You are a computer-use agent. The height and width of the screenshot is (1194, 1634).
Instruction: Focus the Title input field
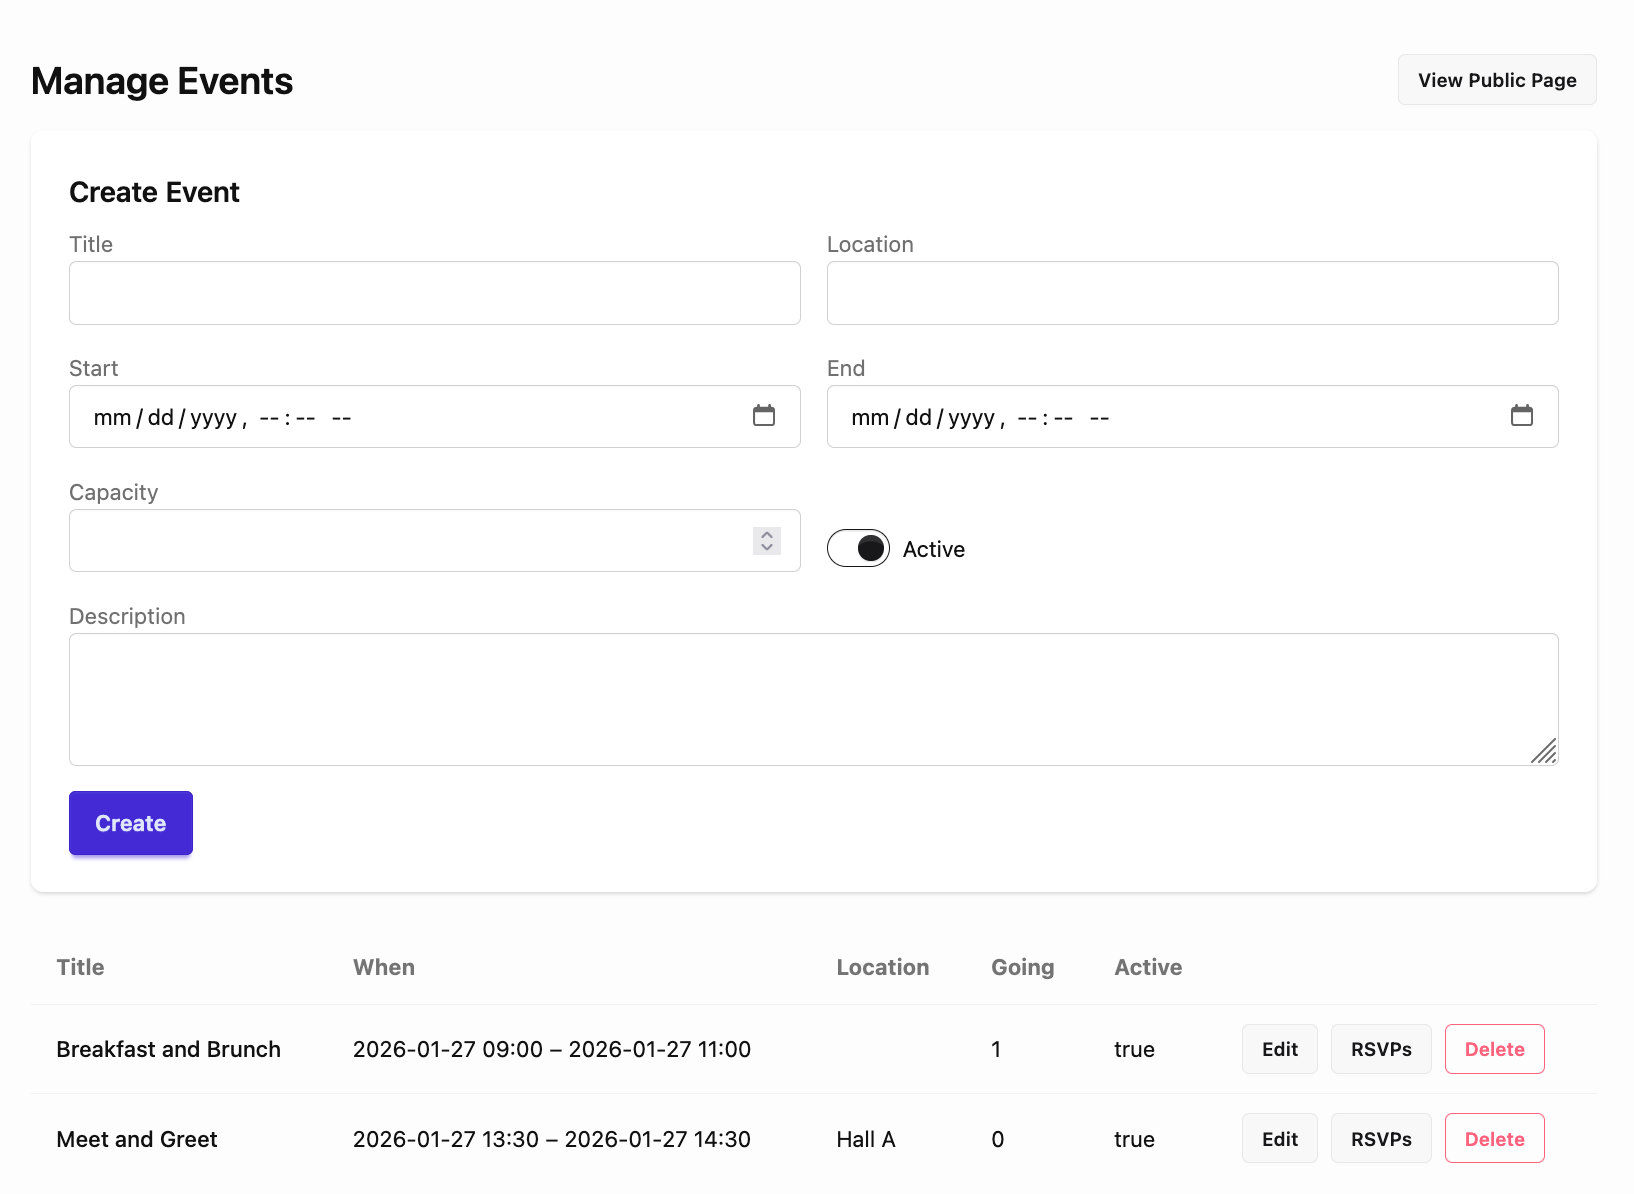click(x=434, y=293)
